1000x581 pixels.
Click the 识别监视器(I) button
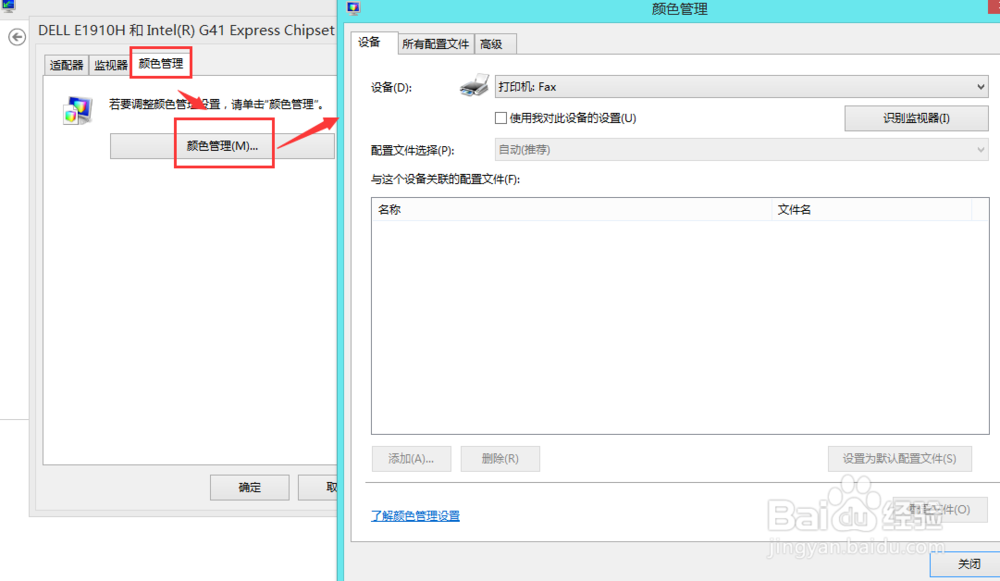(x=916, y=118)
